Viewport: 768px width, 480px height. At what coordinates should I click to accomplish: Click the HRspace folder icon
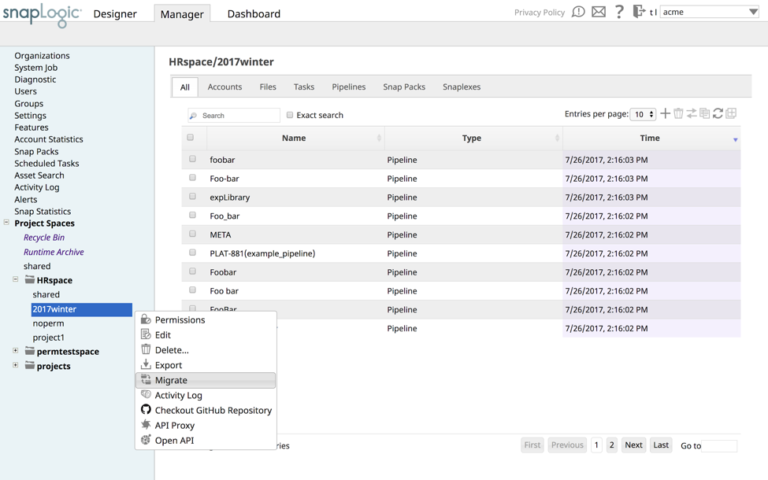coord(30,280)
